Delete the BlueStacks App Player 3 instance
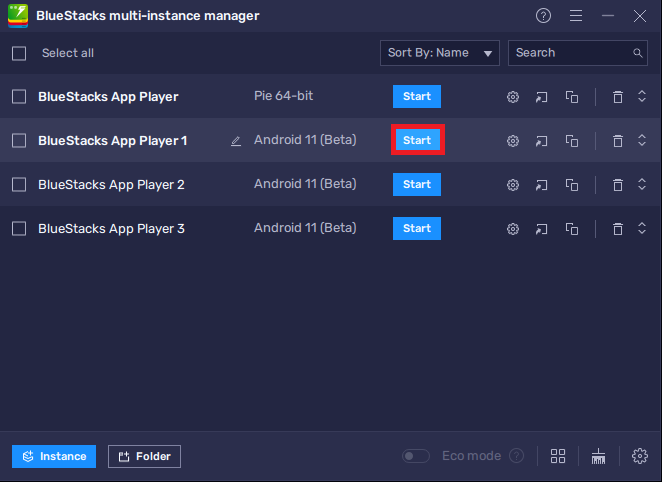662x482 pixels. [618, 229]
